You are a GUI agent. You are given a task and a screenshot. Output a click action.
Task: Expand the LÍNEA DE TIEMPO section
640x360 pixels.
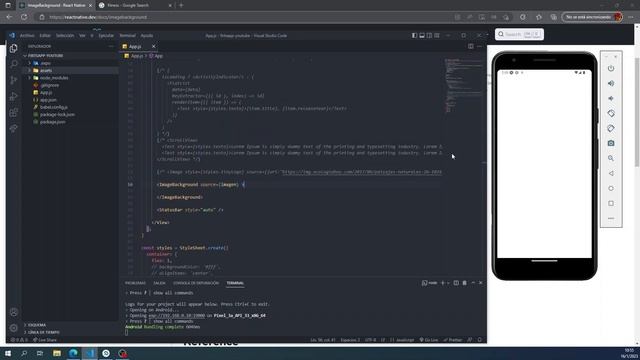(x=43, y=332)
